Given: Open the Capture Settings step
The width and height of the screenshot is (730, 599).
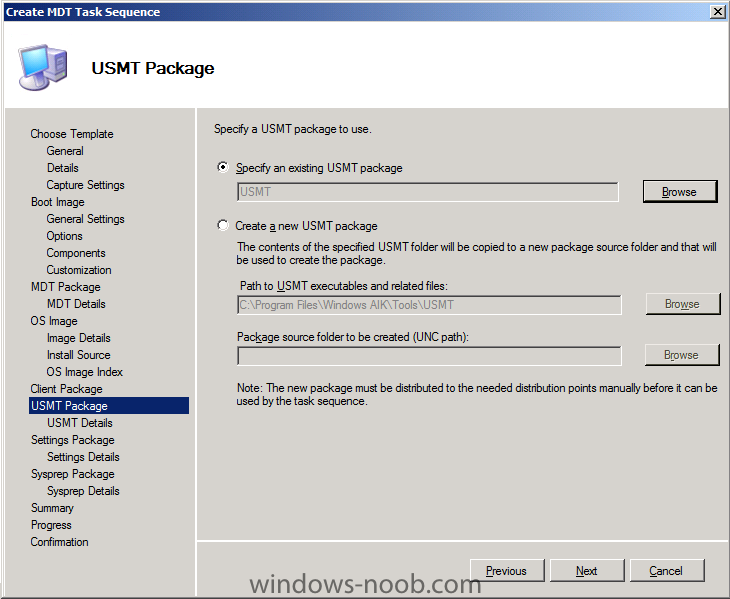Looking at the screenshot, I should (x=85, y=185).
